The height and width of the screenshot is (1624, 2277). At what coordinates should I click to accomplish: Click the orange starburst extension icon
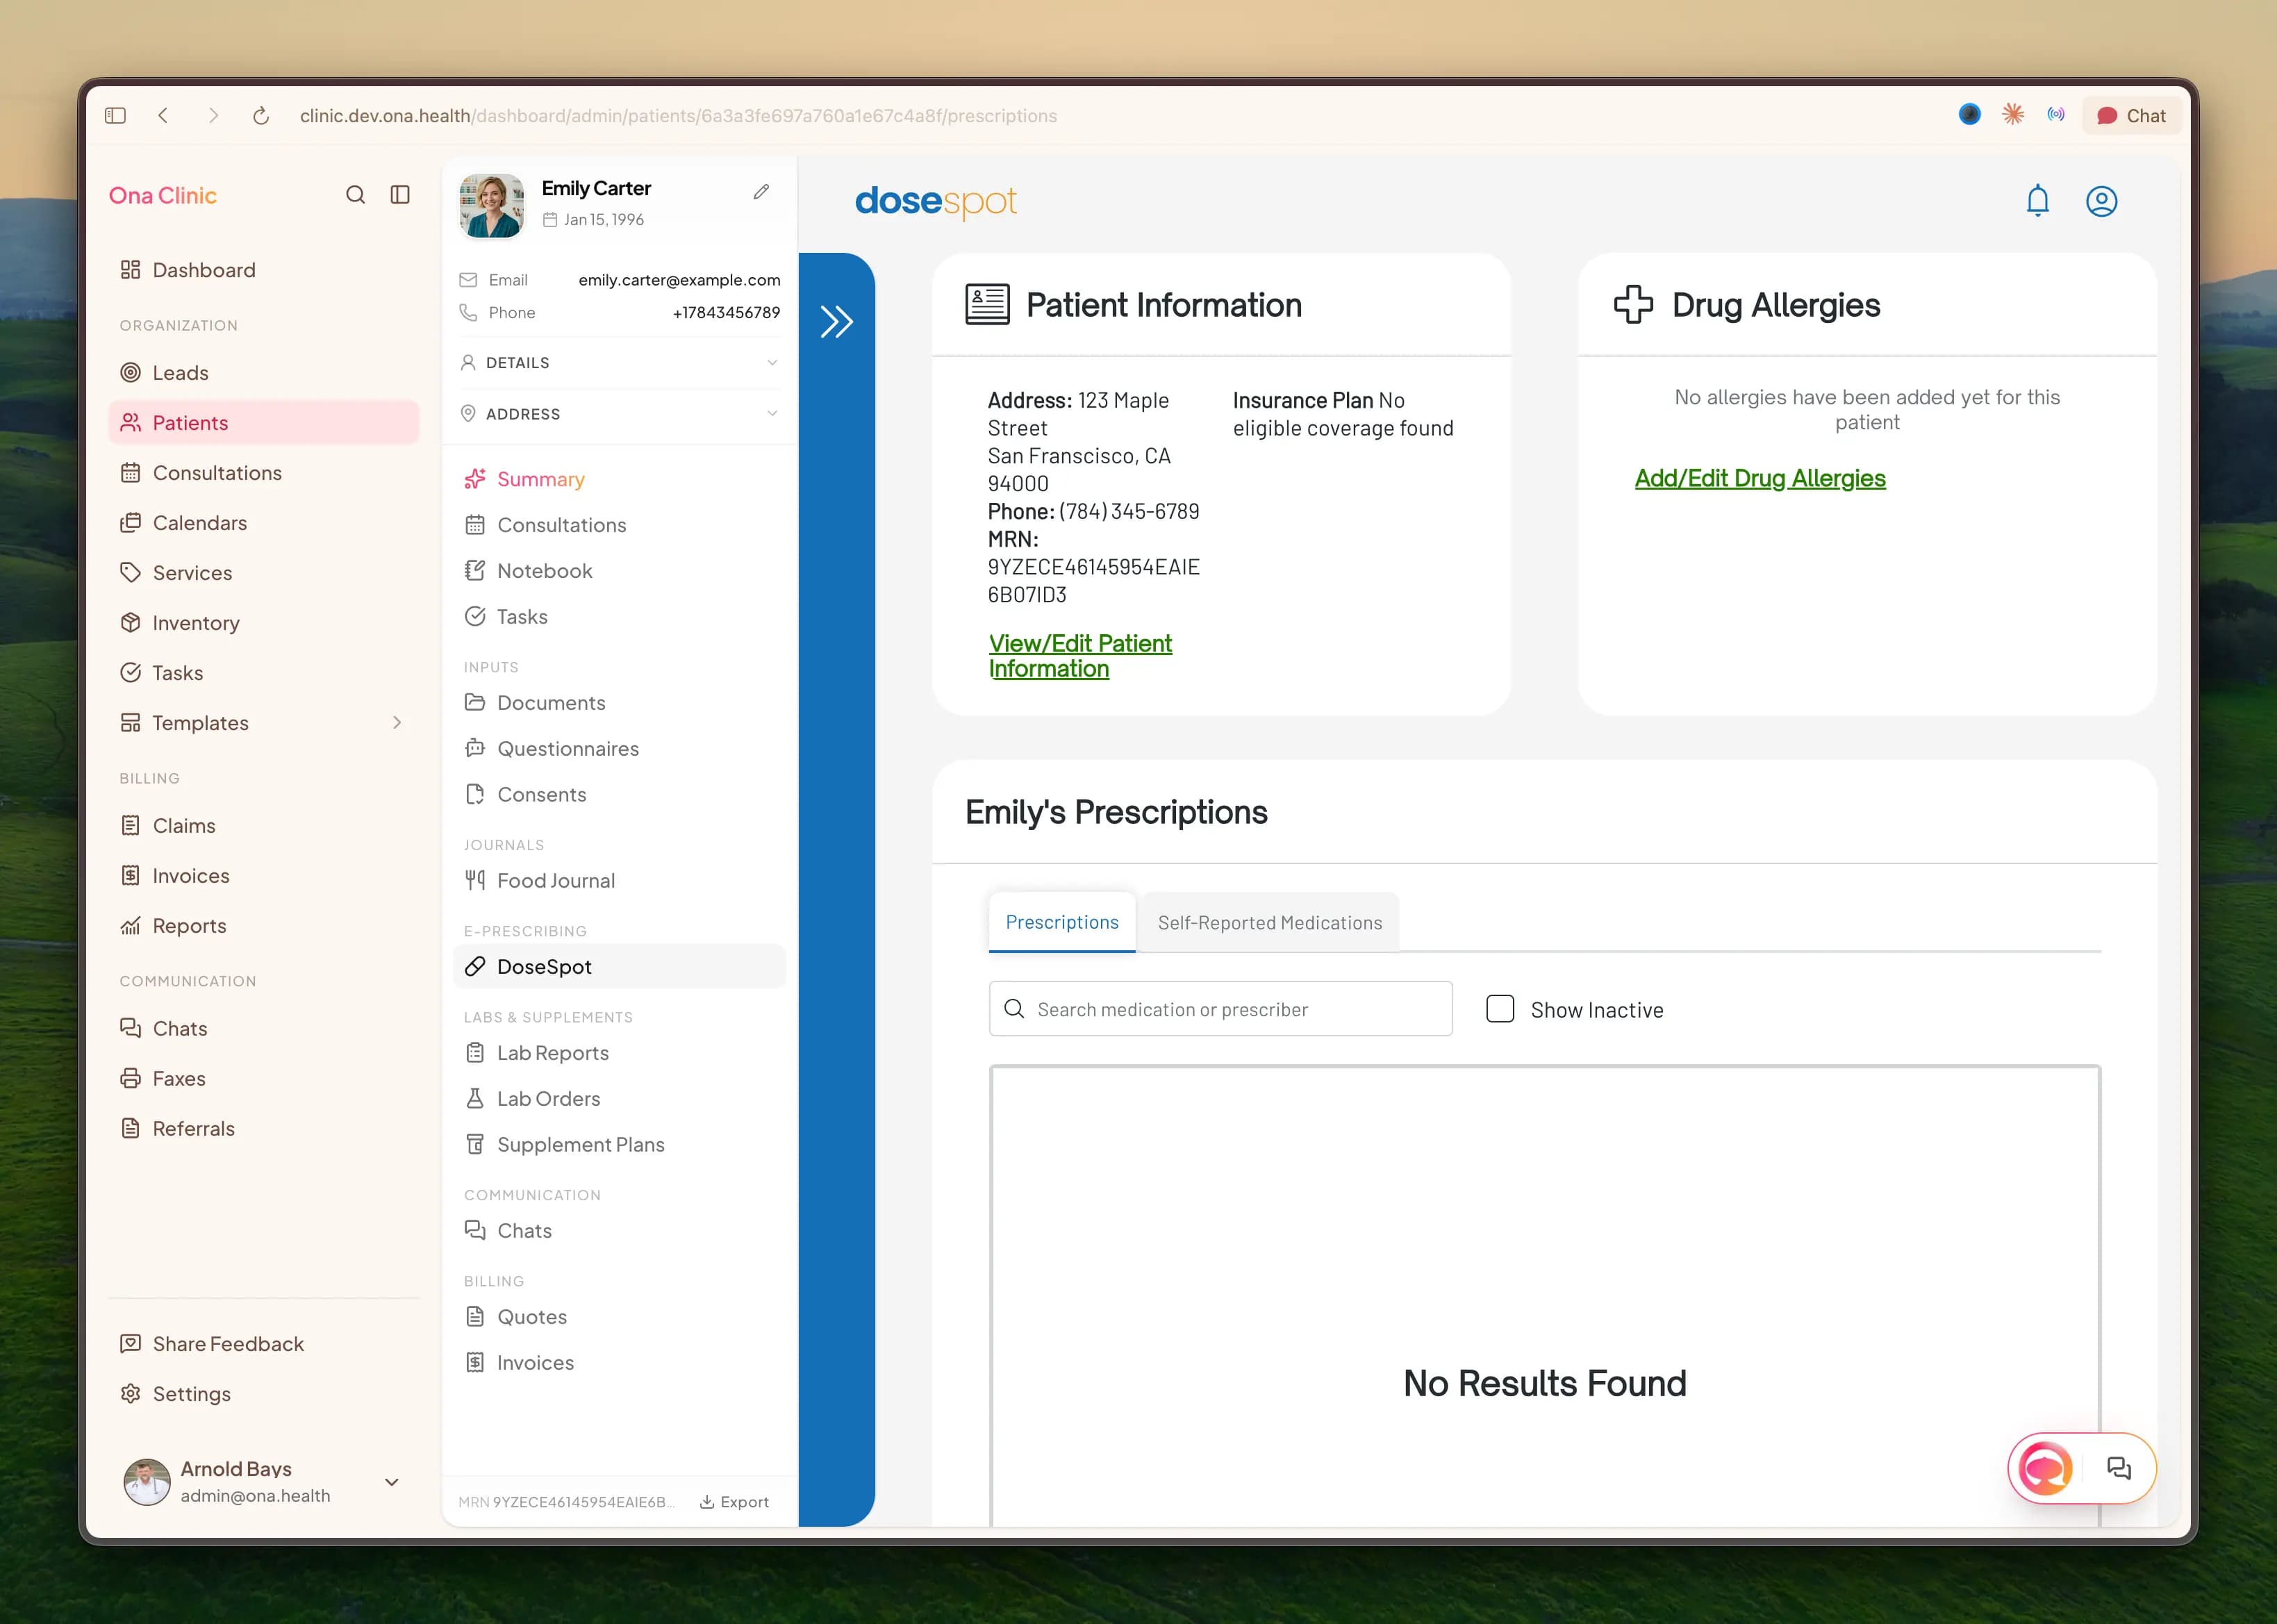pos(2013,115)
